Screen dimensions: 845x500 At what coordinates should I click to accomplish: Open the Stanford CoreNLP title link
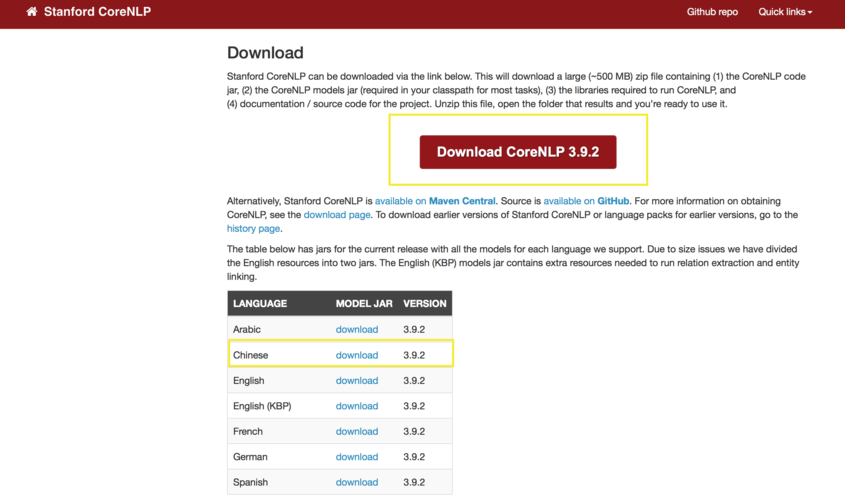(x=97, y=12)
